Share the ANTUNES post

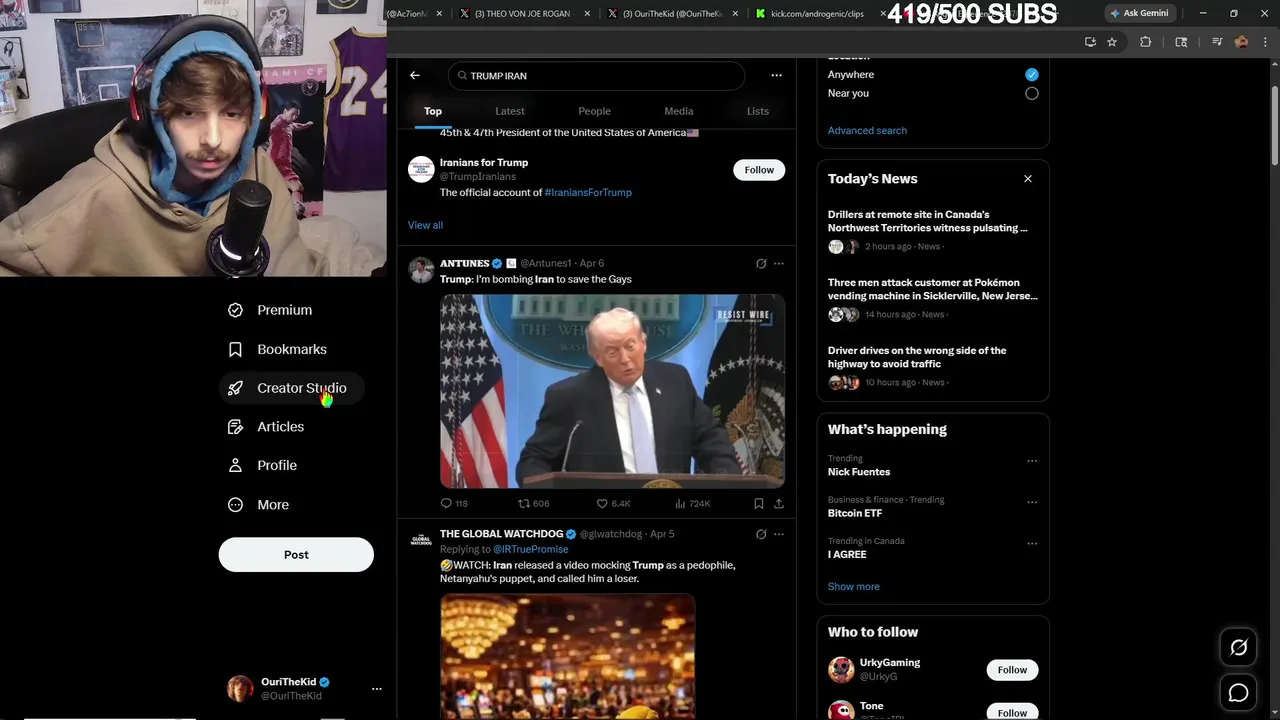[x=779, y=504]
